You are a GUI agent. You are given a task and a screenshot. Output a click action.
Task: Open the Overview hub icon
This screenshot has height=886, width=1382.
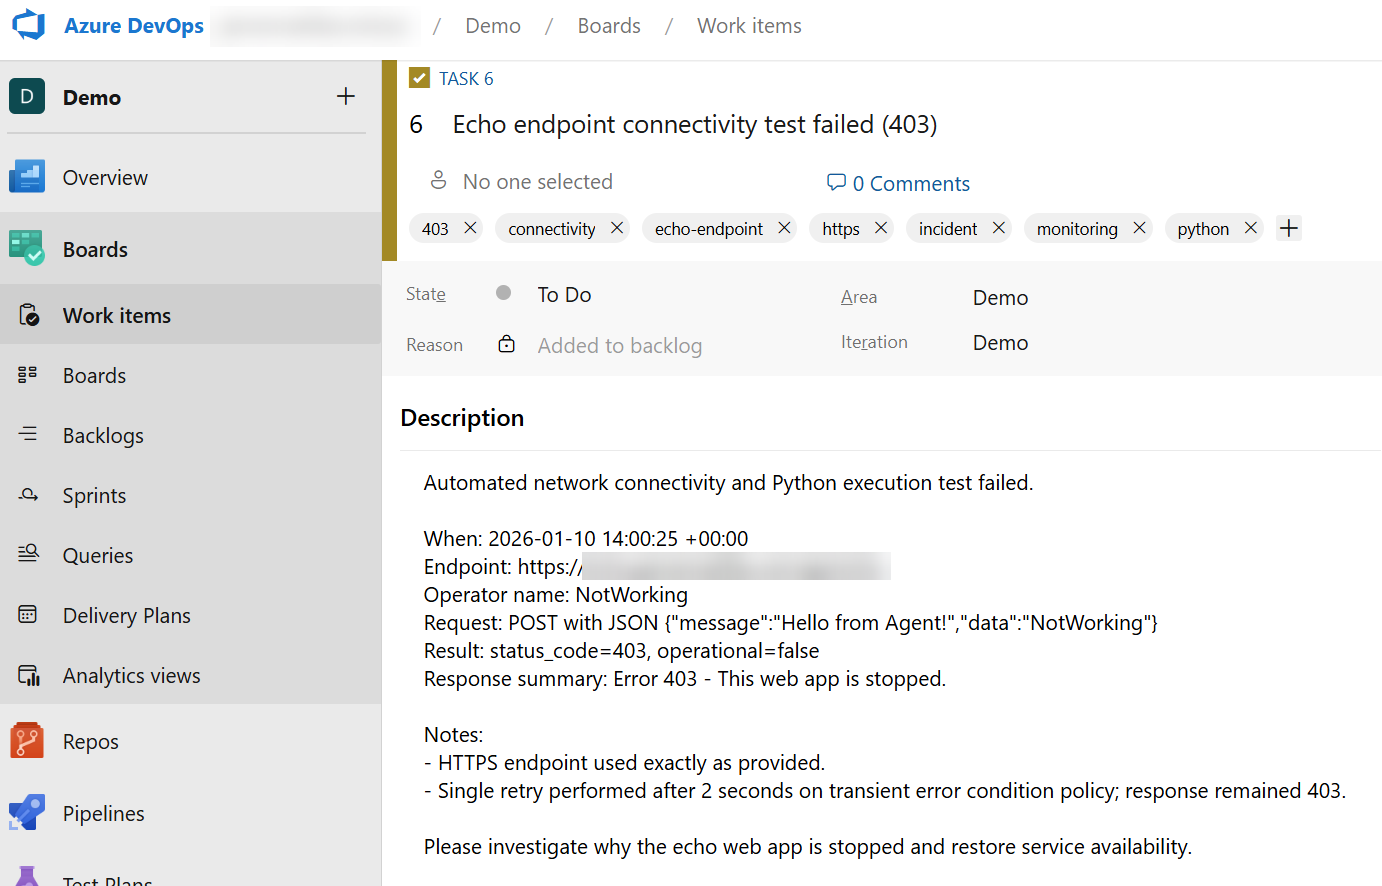(x=27, y=177)
